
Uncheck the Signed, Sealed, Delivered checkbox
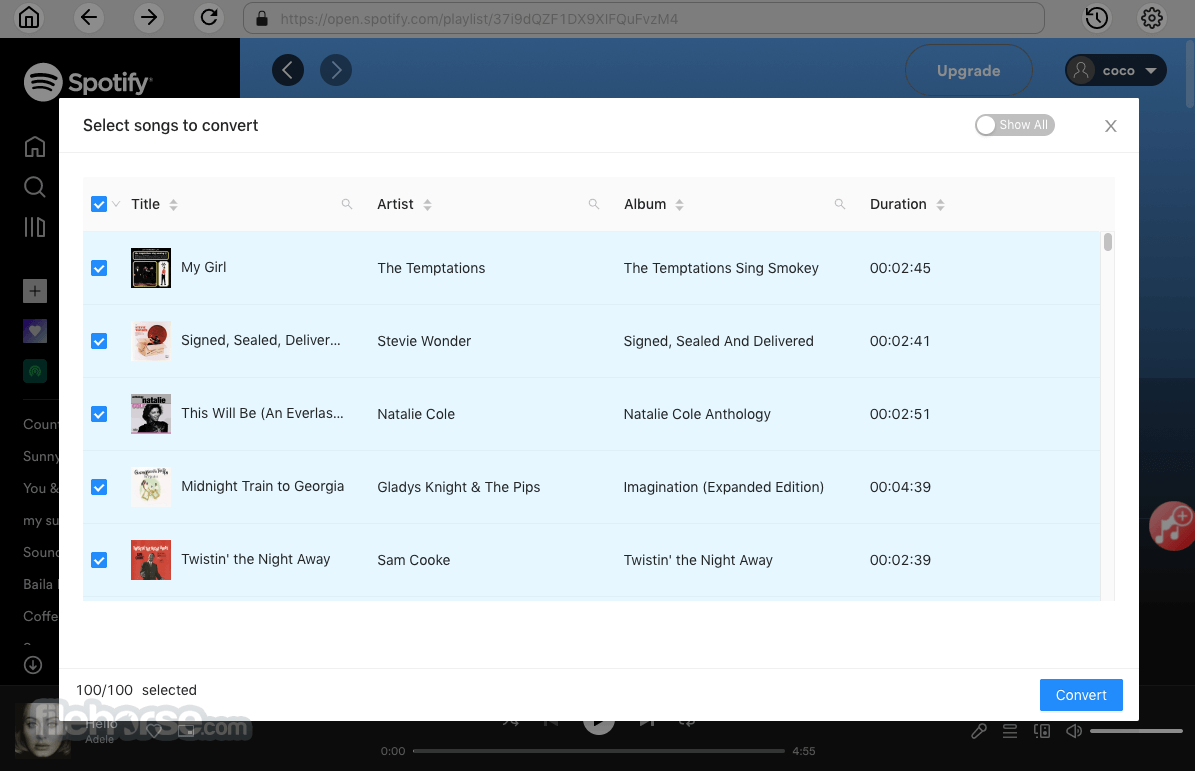(x=99, y=341)
